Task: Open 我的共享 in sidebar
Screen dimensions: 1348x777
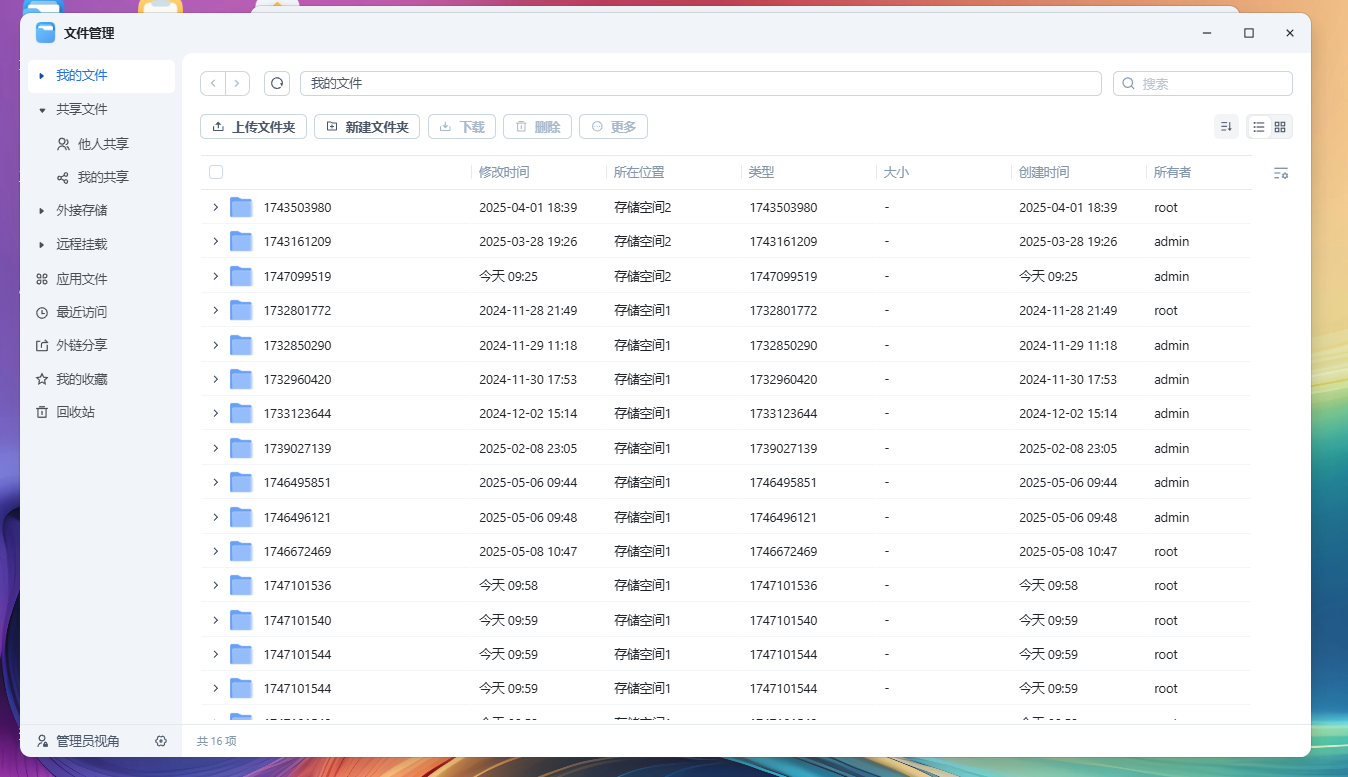Action: (x=101, y=177)
